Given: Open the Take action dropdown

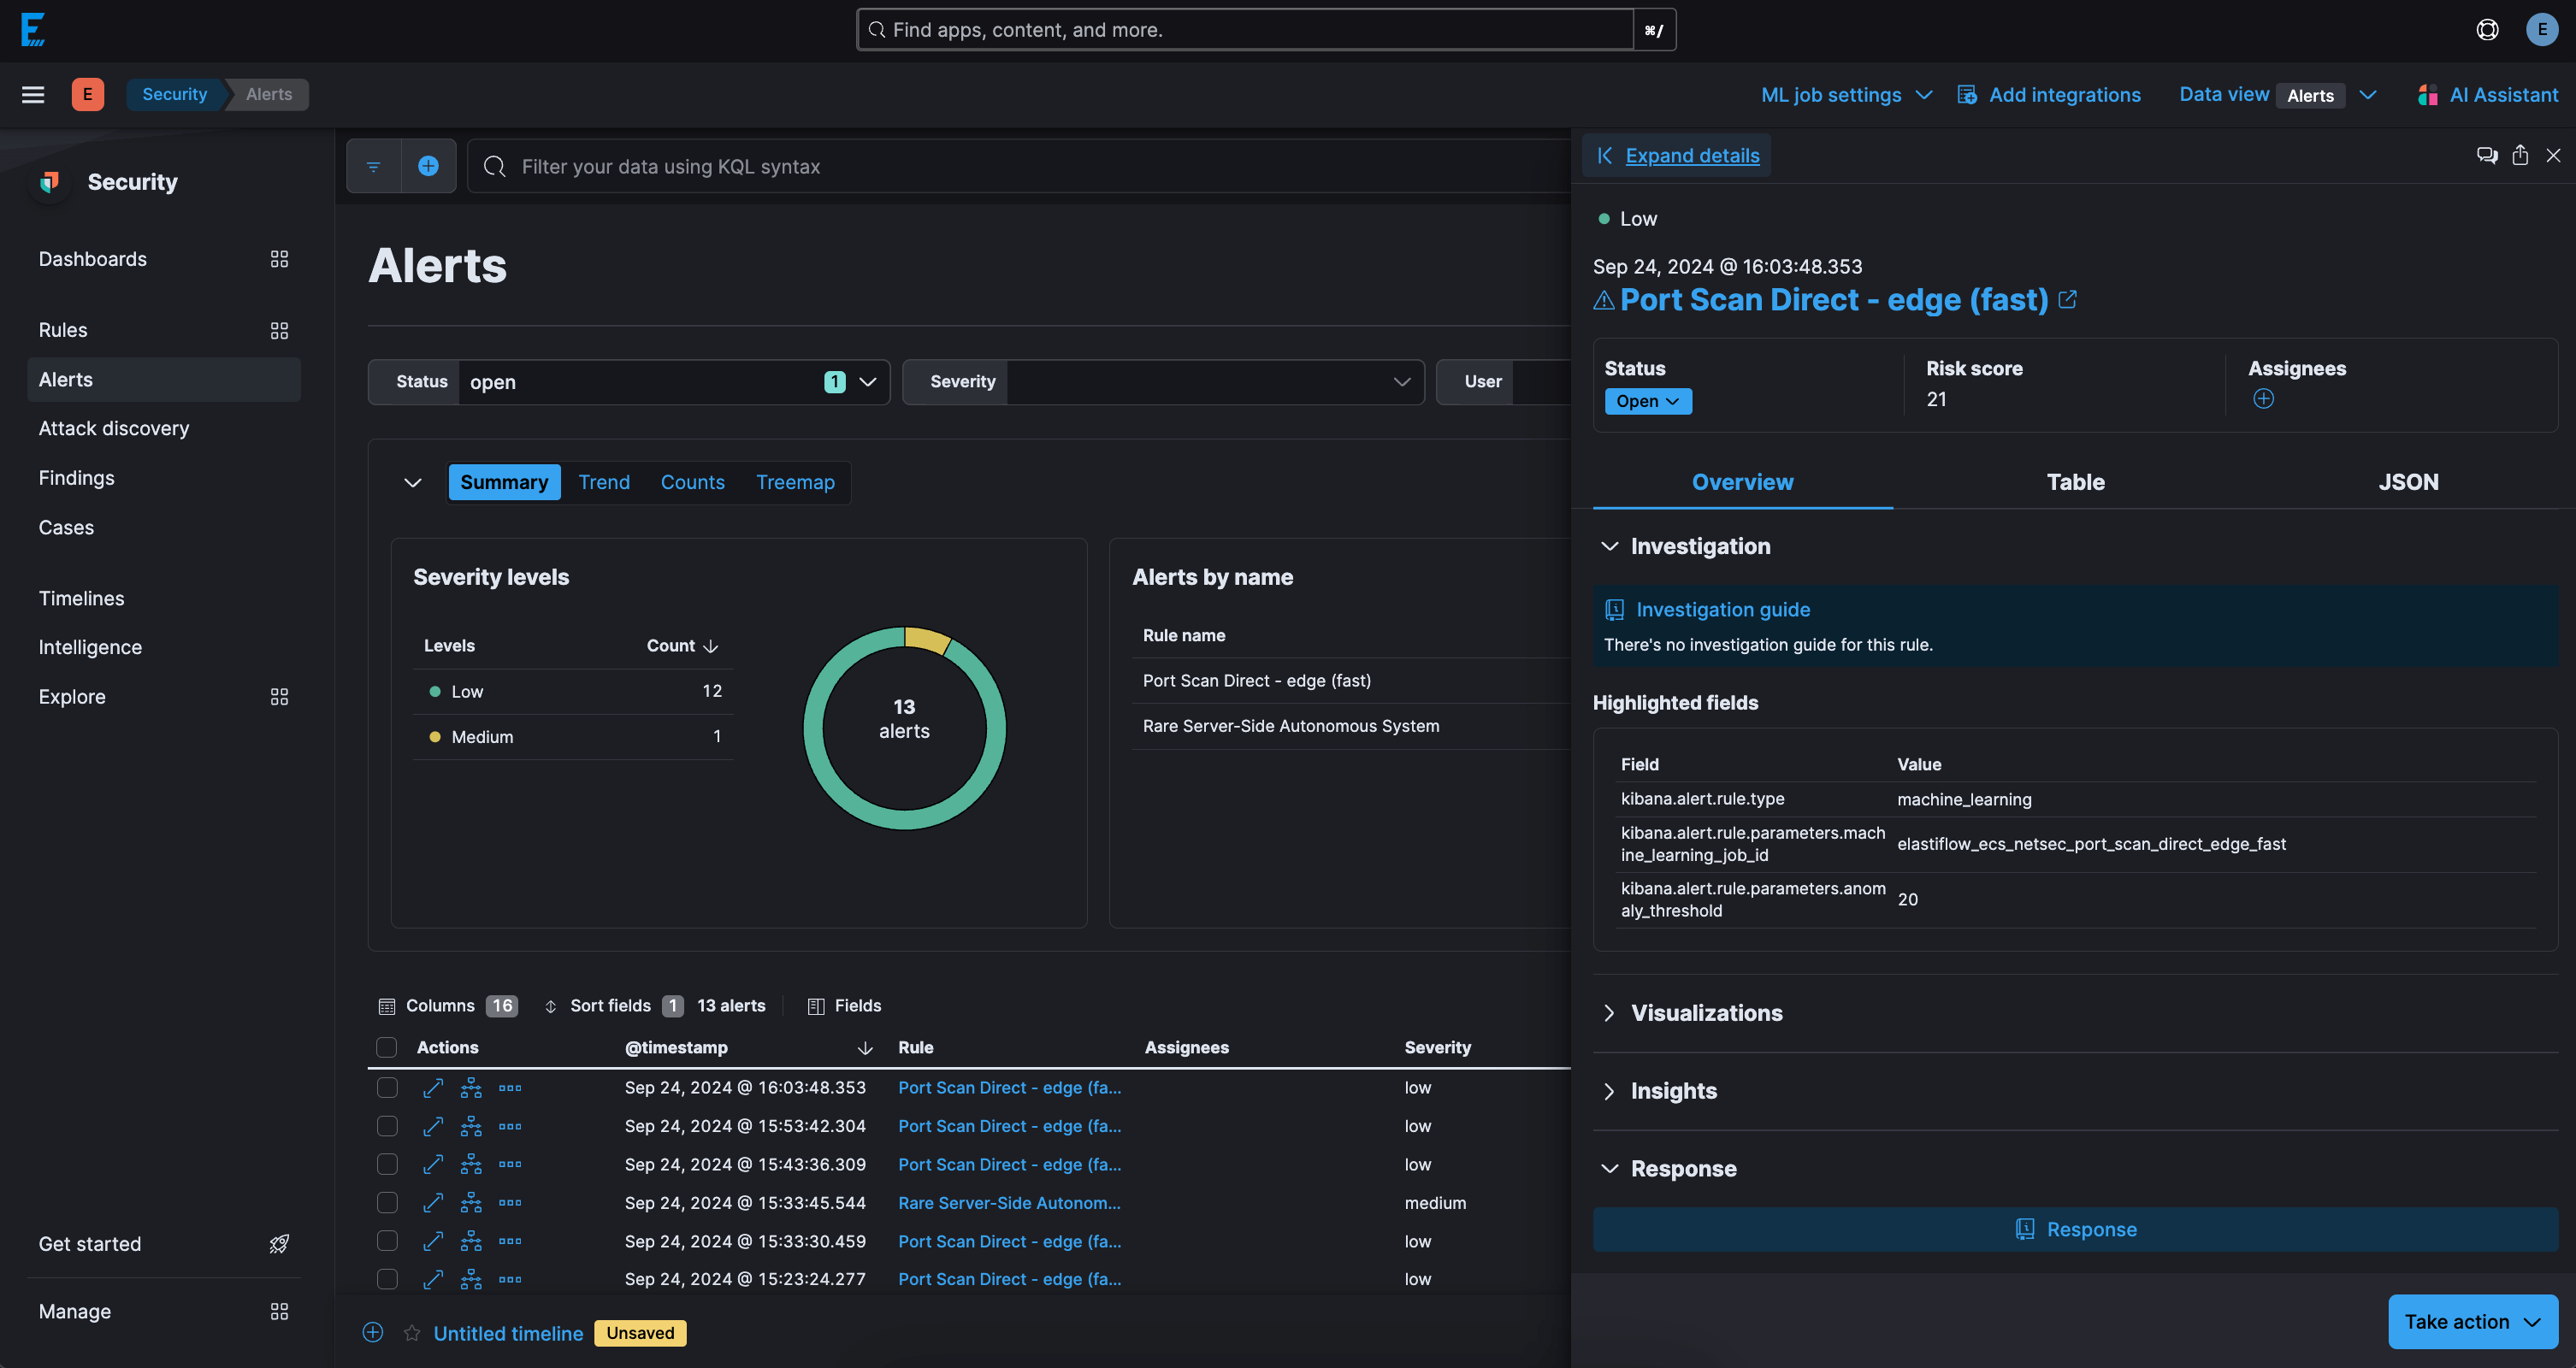Looking at the screenshot, I should point(2472,1322).
